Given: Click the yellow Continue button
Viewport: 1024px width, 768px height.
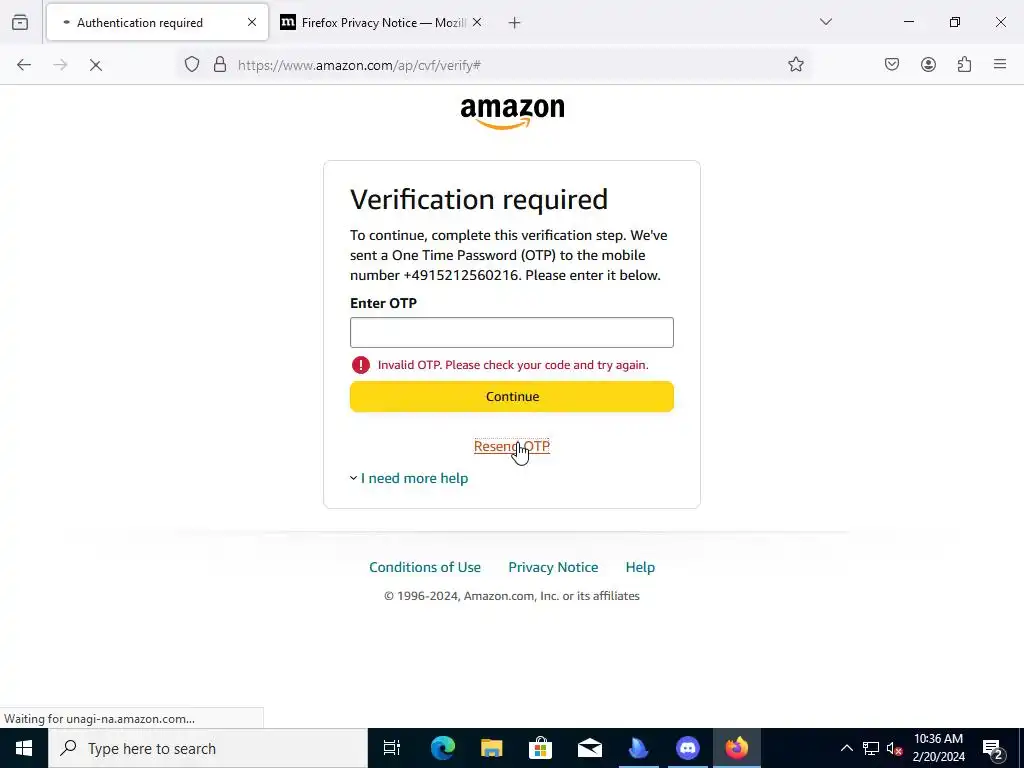Looking at the screenshot, I should (x=512, y=396).
